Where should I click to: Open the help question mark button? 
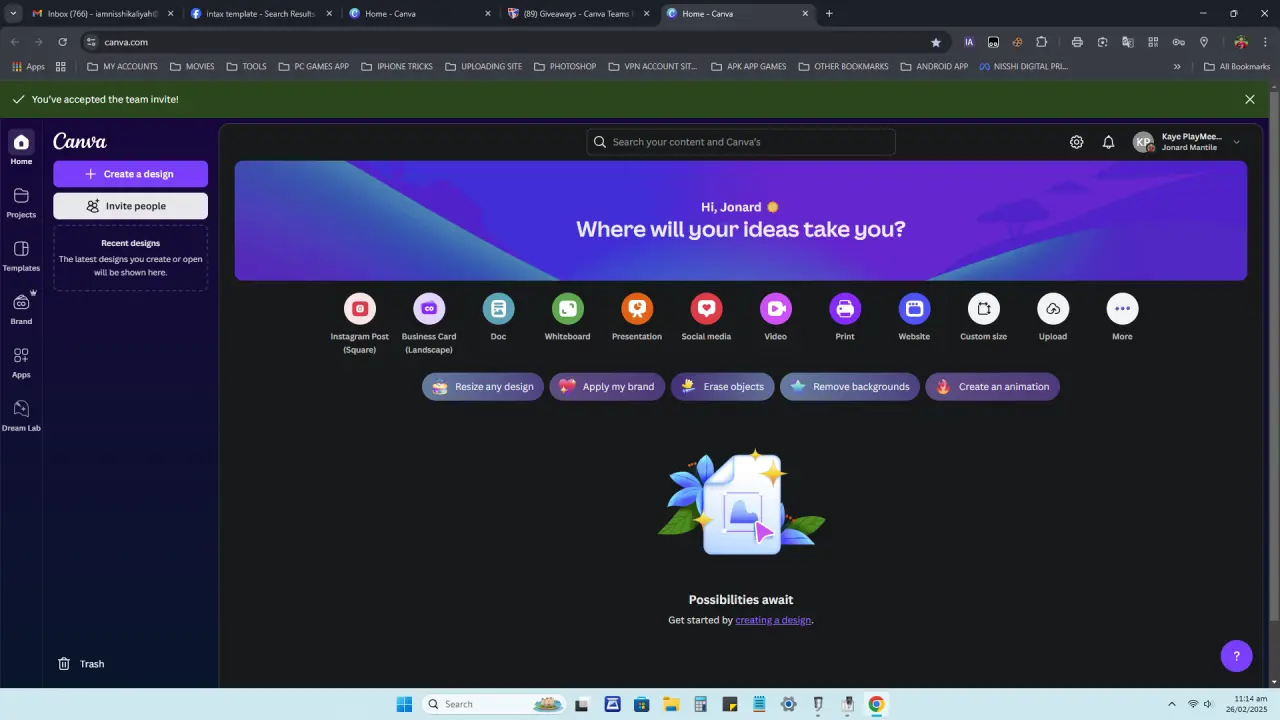click(x=1237, y=656)
